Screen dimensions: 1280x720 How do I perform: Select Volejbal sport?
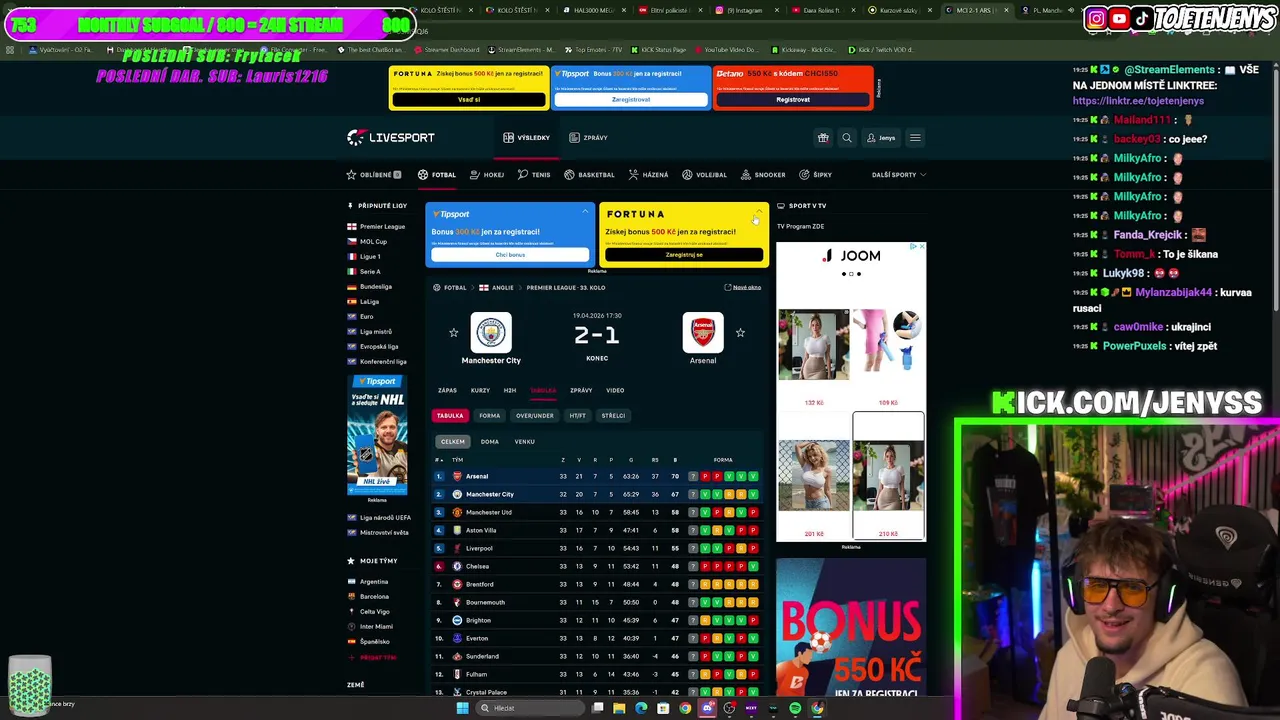click(705, 175)
